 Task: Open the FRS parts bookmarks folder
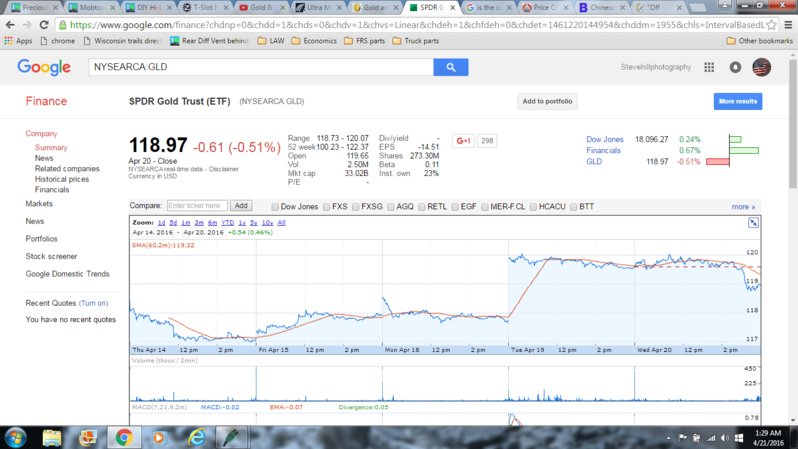[x=364, y=41]
